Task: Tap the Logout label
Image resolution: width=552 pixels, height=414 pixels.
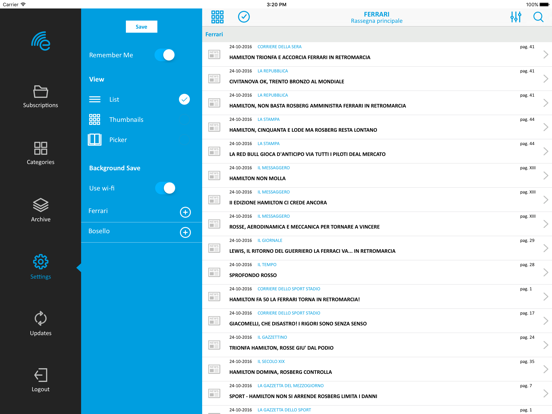Action: tap(40, 389)
